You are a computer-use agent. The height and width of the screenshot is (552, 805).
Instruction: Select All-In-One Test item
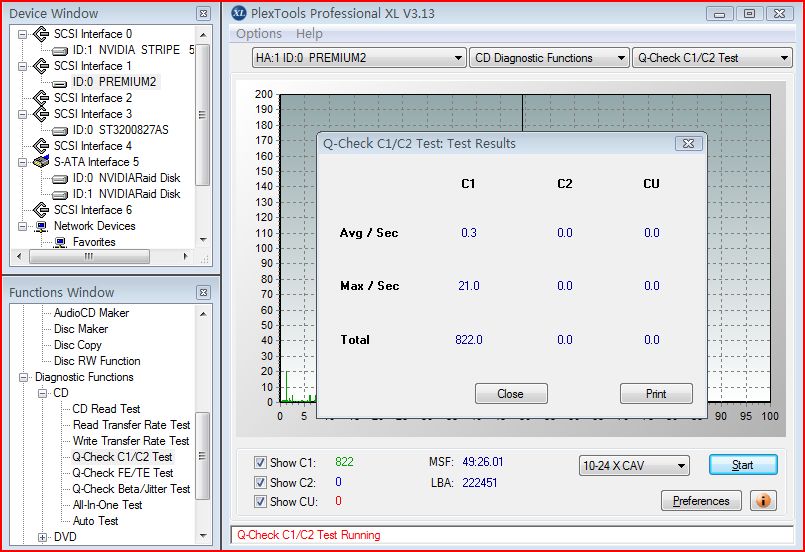pos(107,505)
